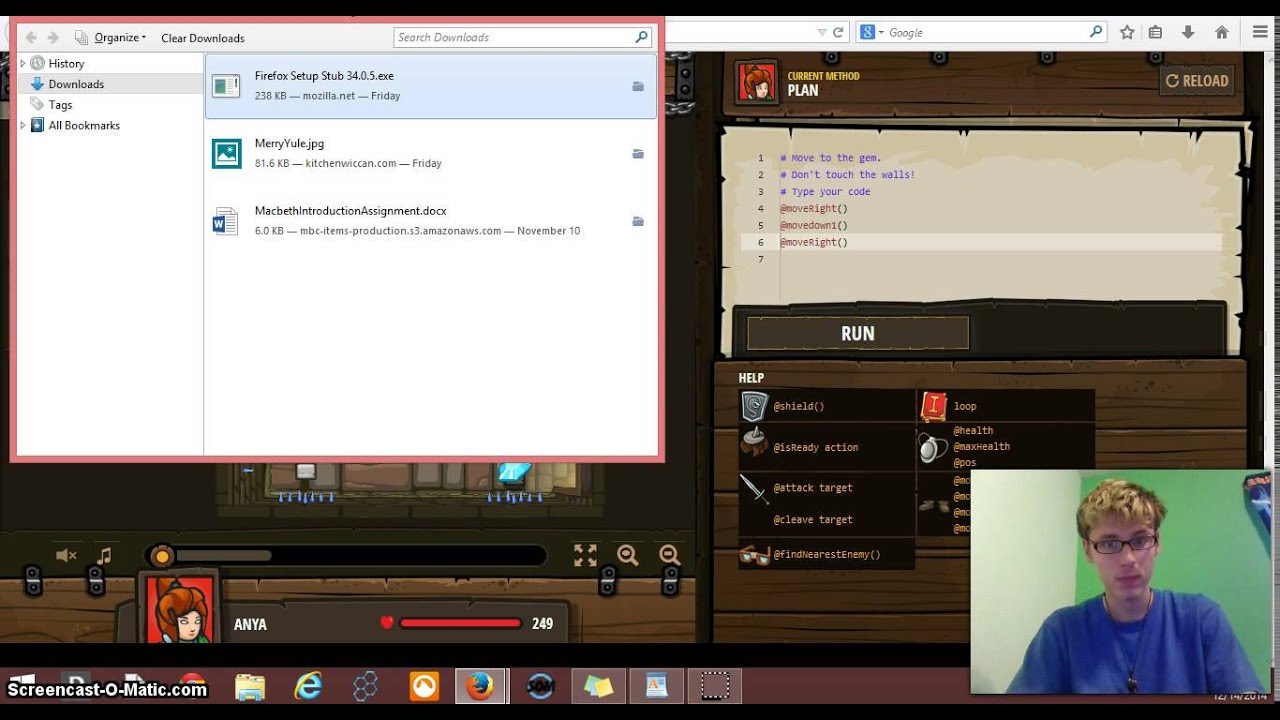Click the shield item icon in Help

754,406
